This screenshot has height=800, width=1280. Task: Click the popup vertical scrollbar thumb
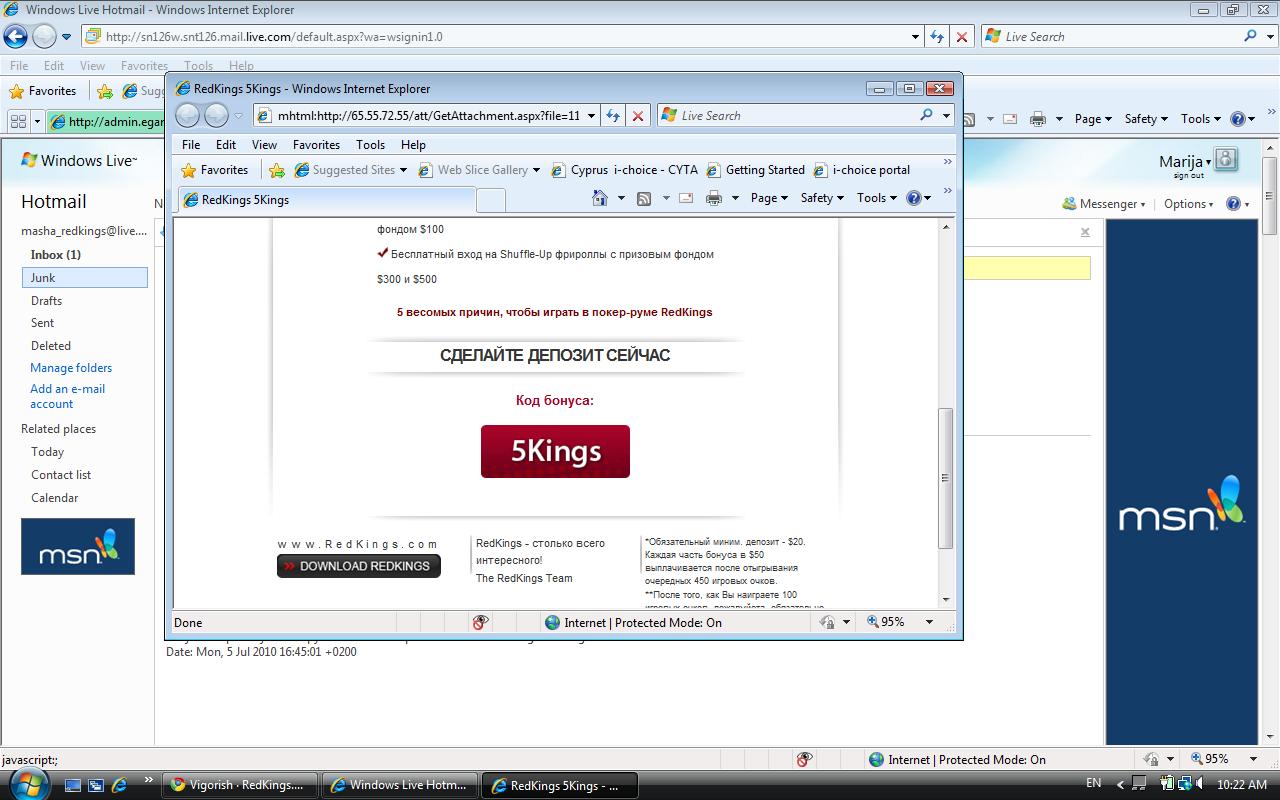pos(945,478)
